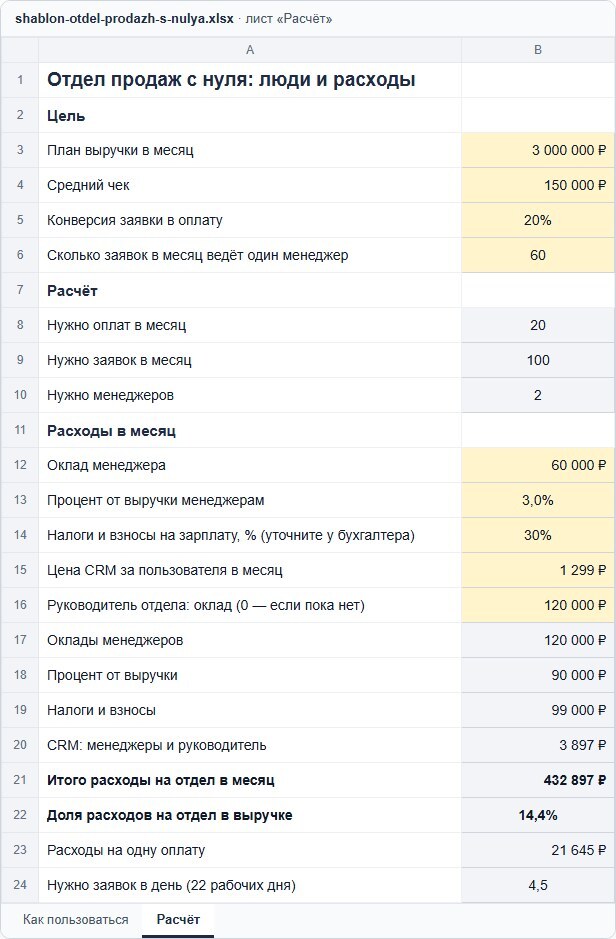Select the result value 20 in row 8

[538, 325]
